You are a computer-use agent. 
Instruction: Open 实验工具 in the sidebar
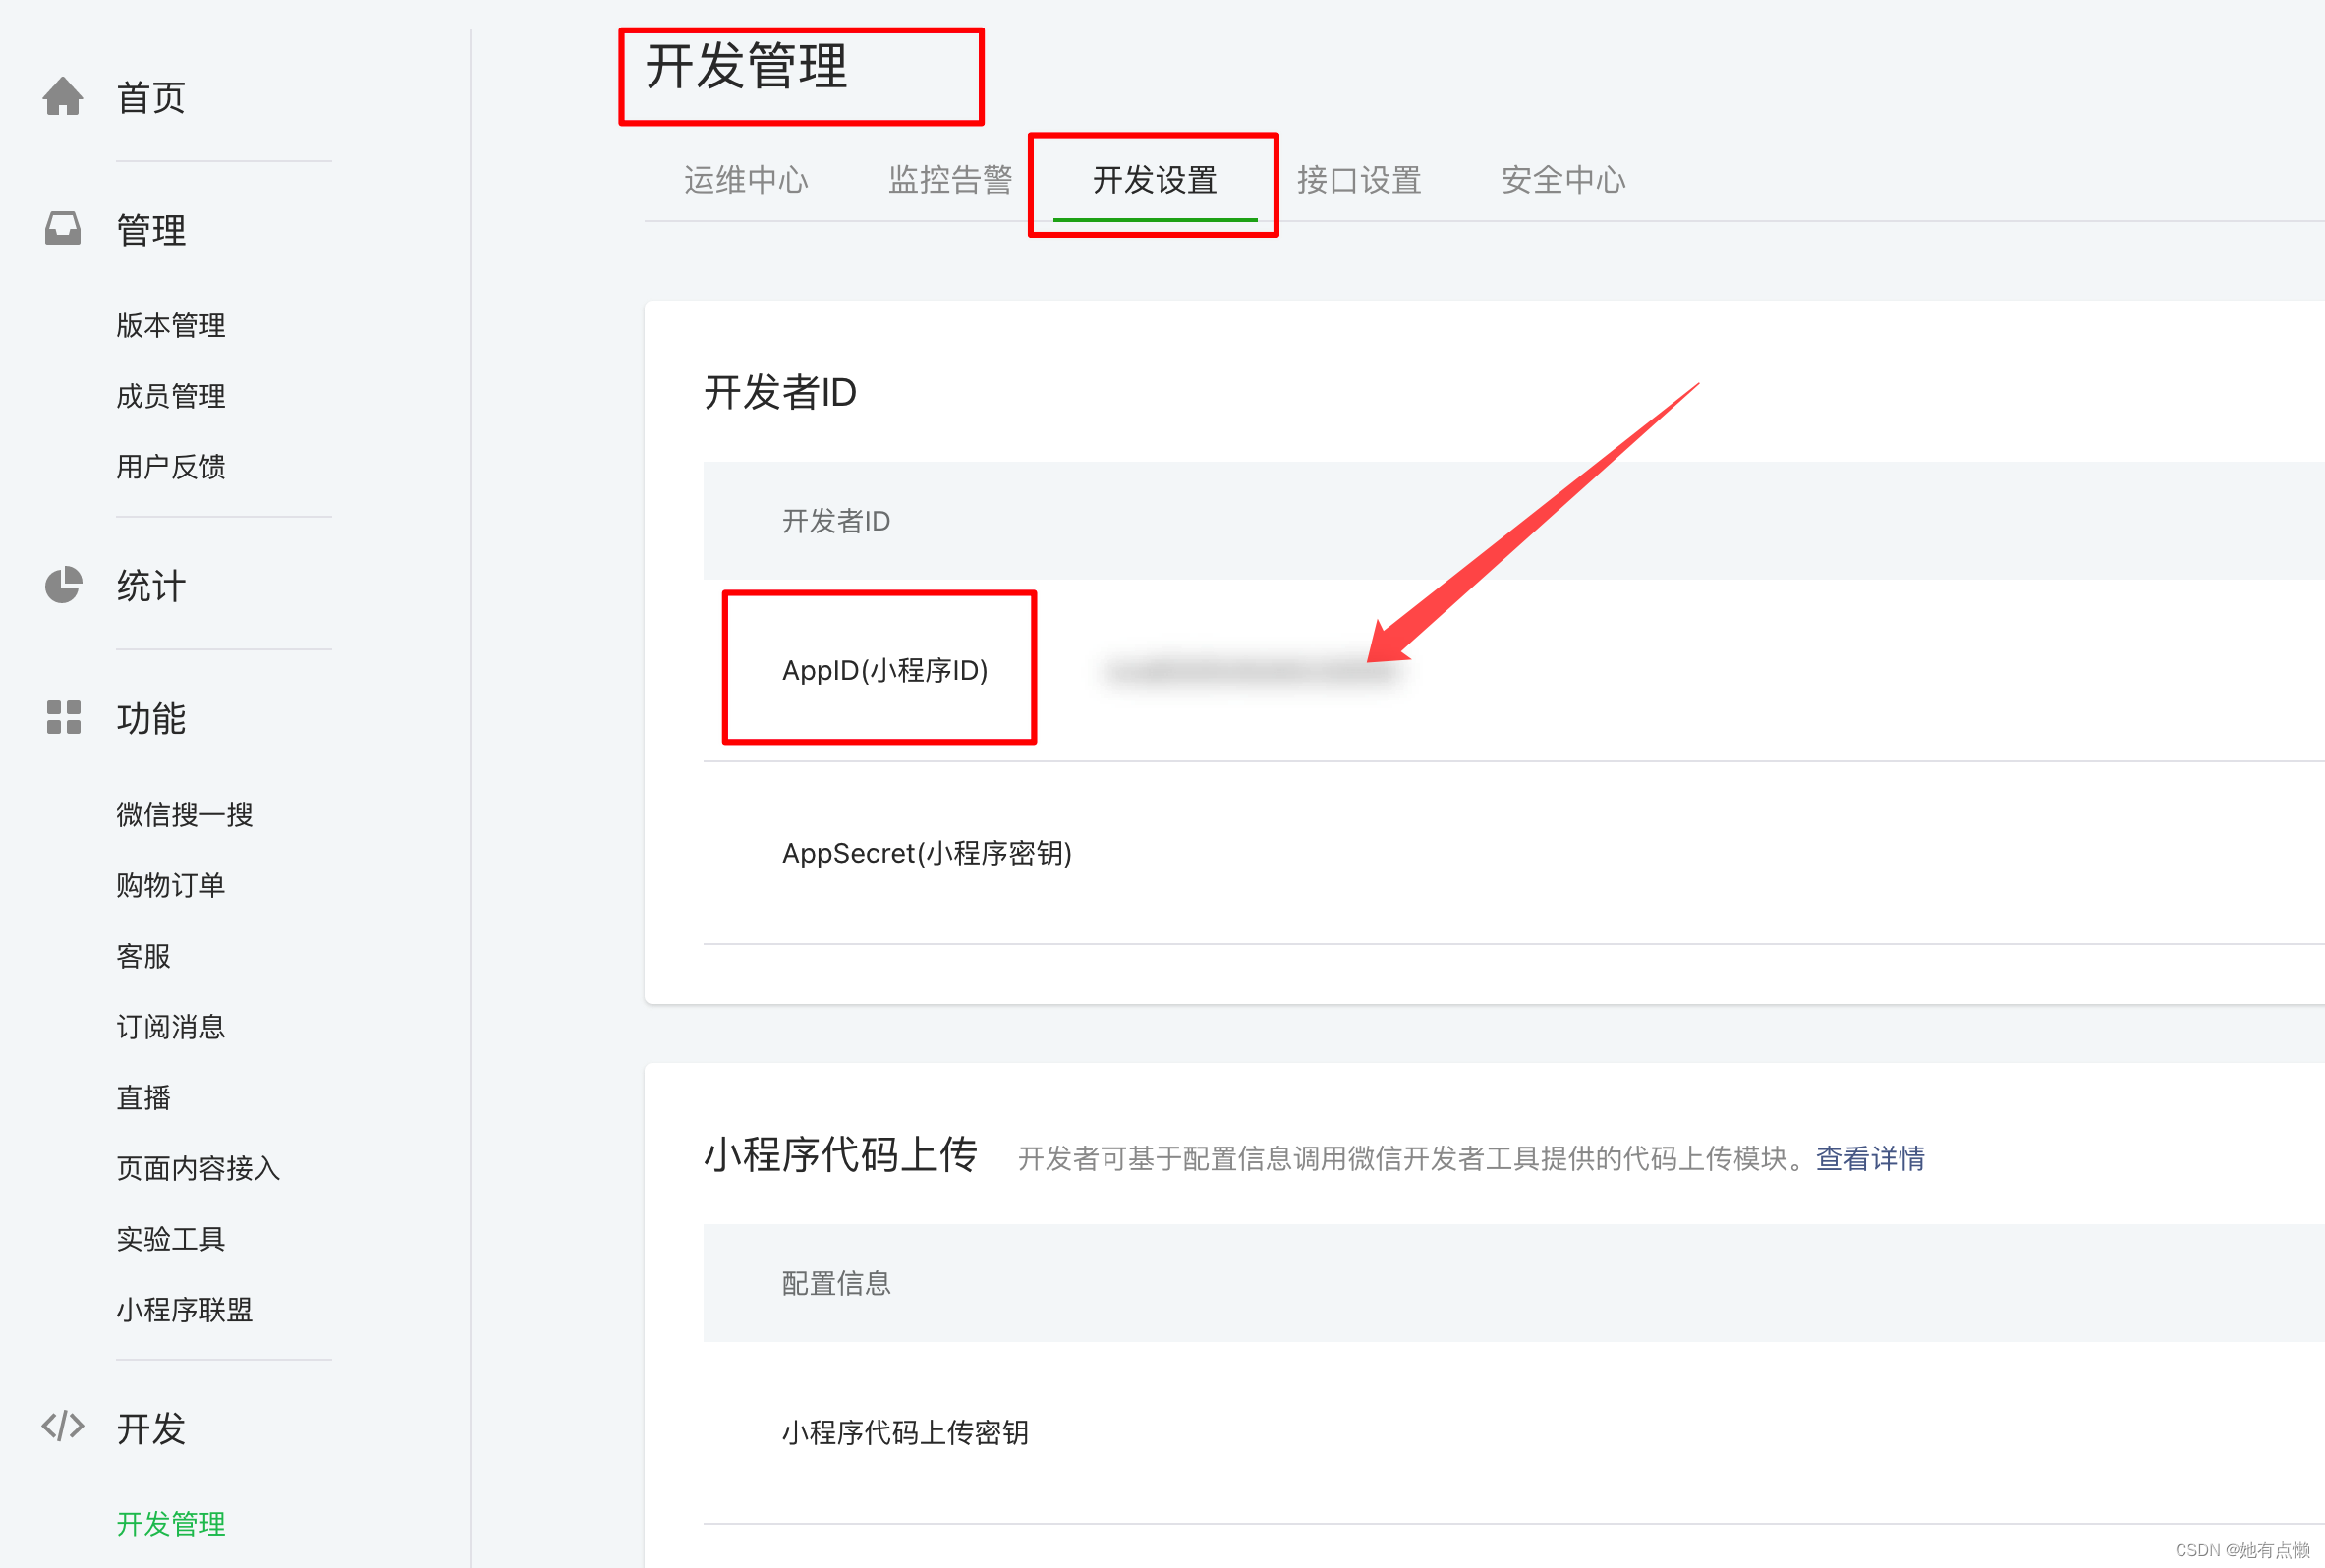(x=171, y=1239)
